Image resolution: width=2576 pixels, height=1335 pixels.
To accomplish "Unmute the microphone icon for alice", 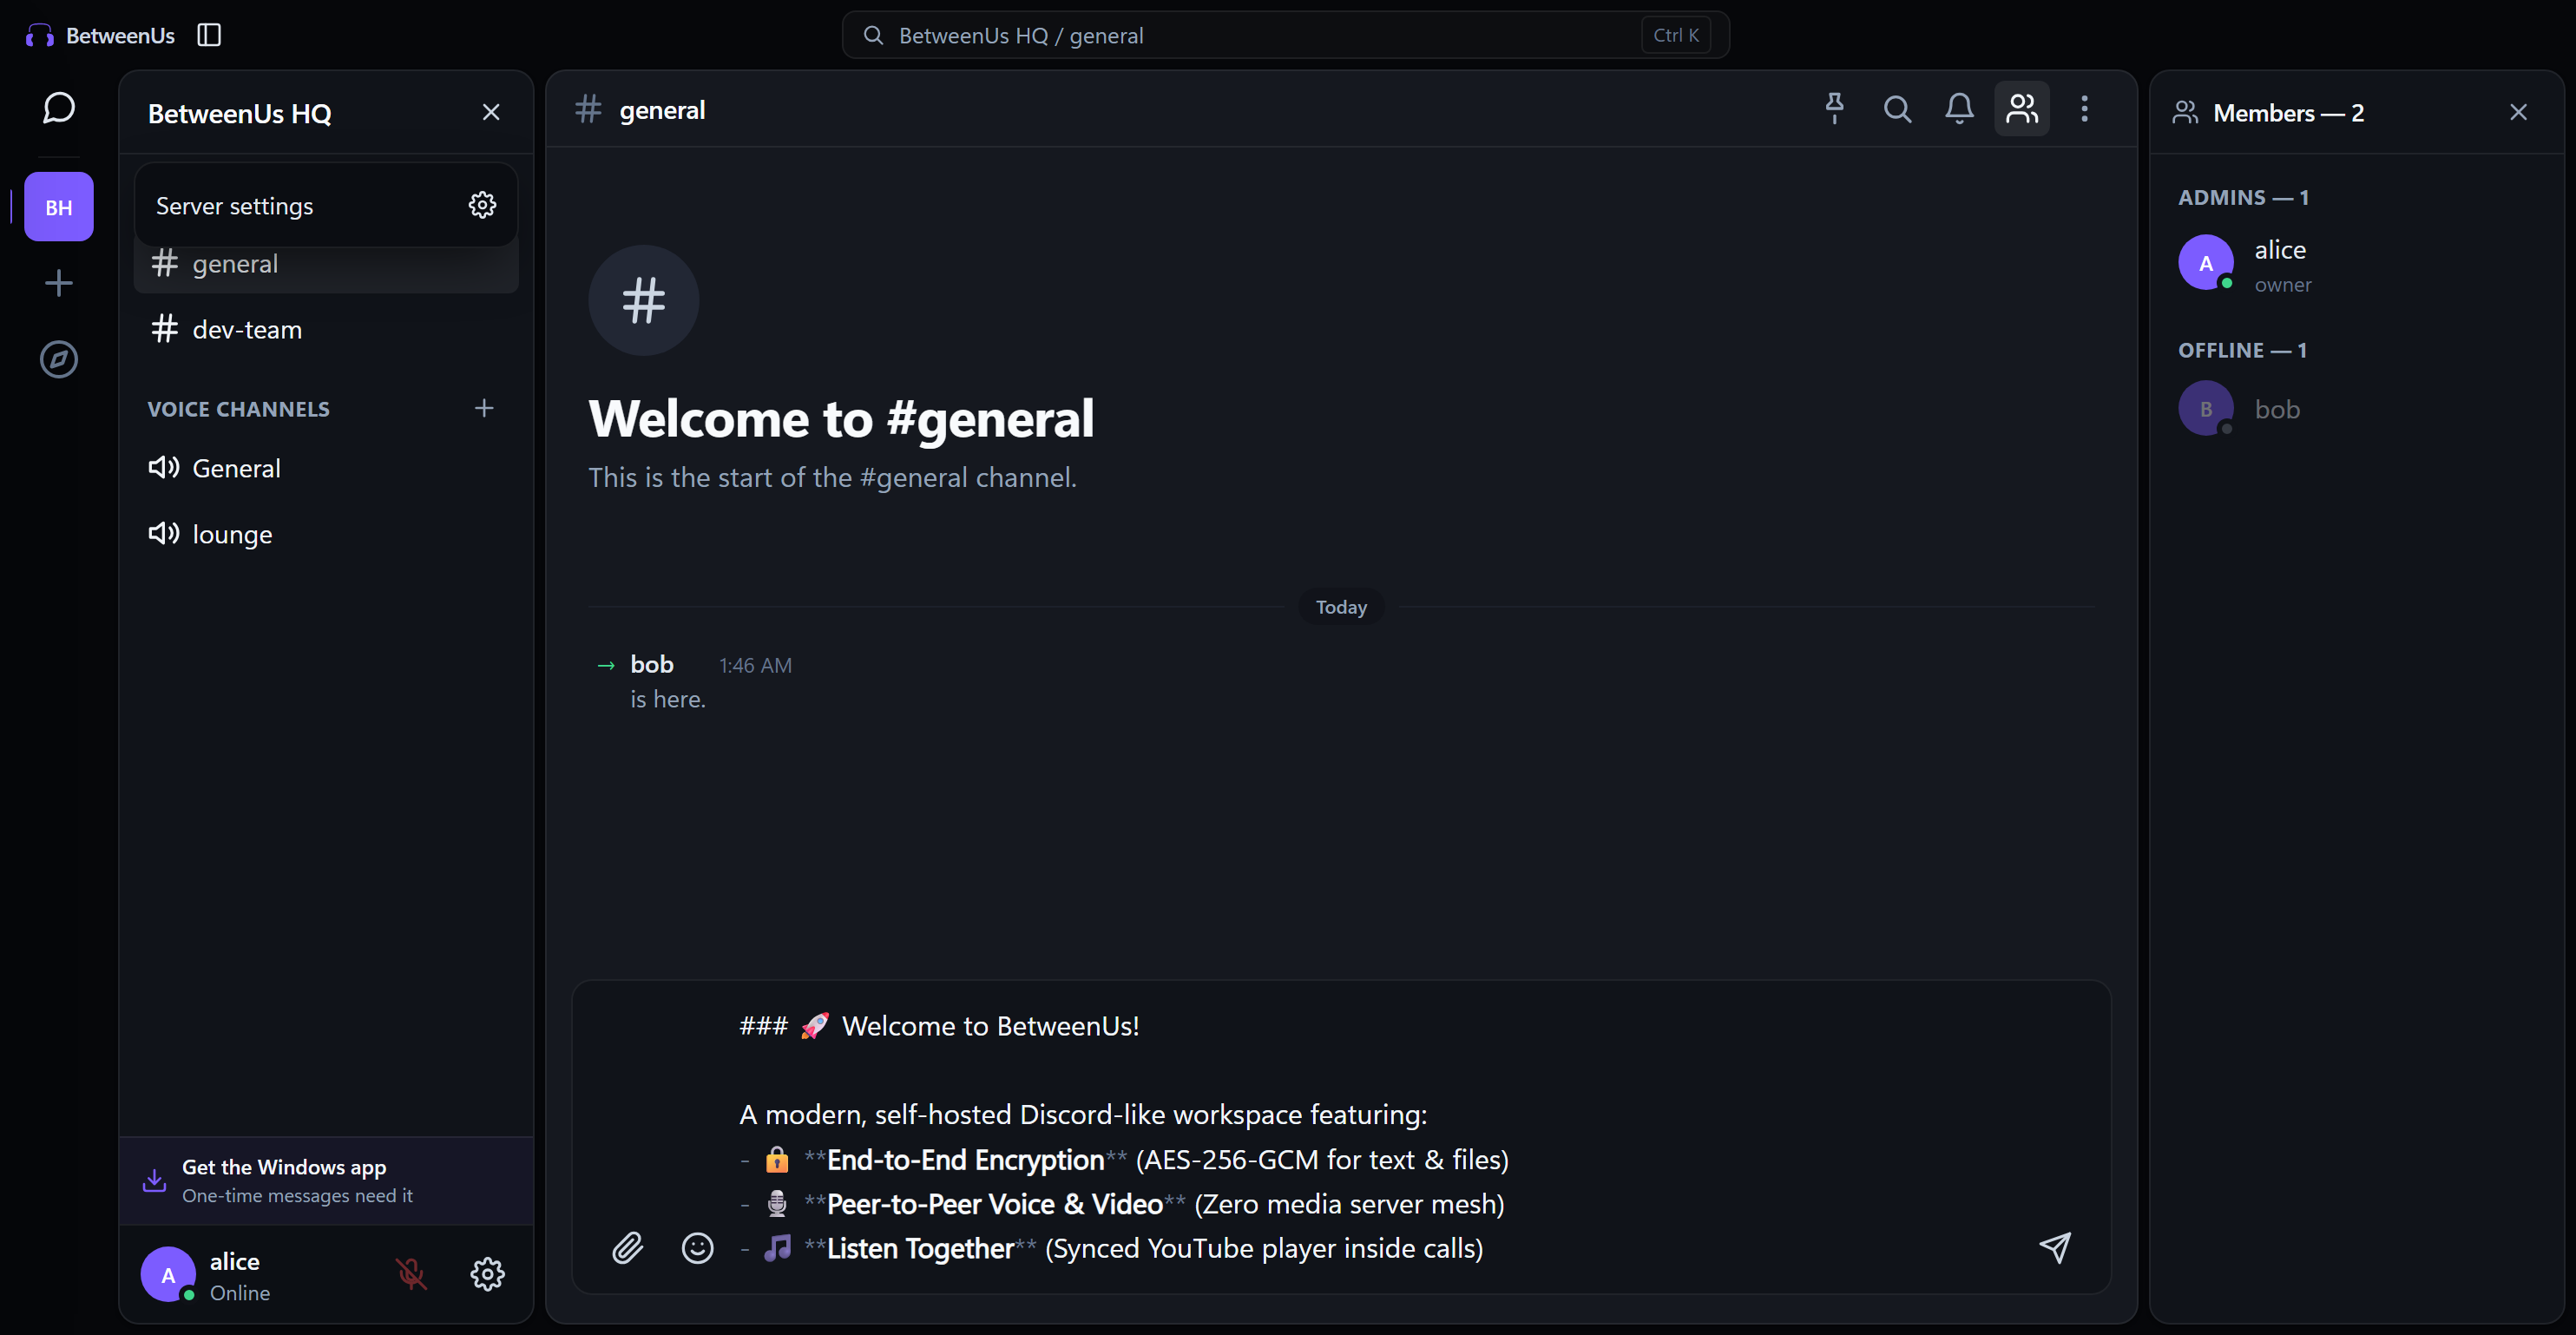I will pos(411,1273).
